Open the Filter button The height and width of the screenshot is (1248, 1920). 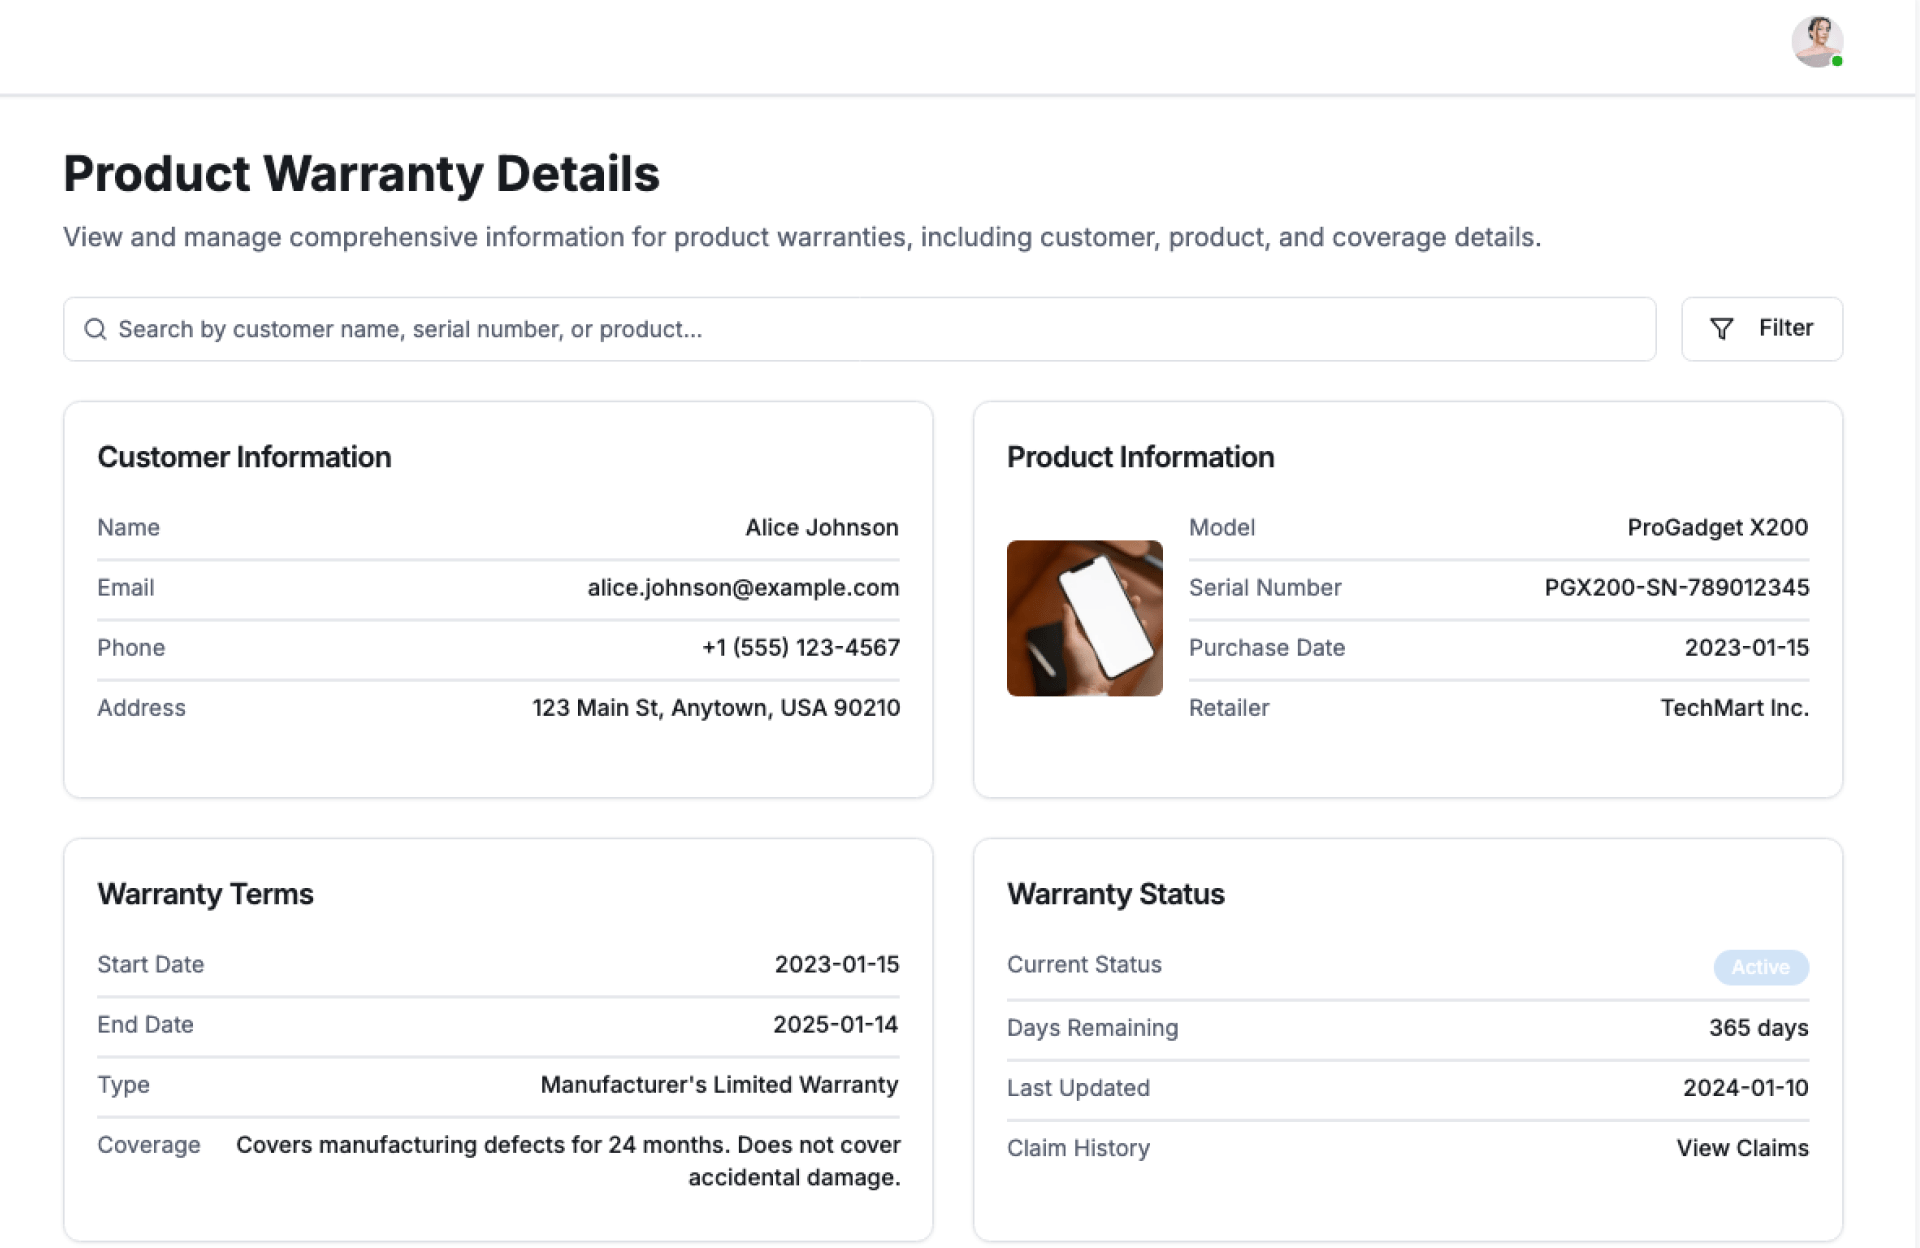[x=1761, y=329]
